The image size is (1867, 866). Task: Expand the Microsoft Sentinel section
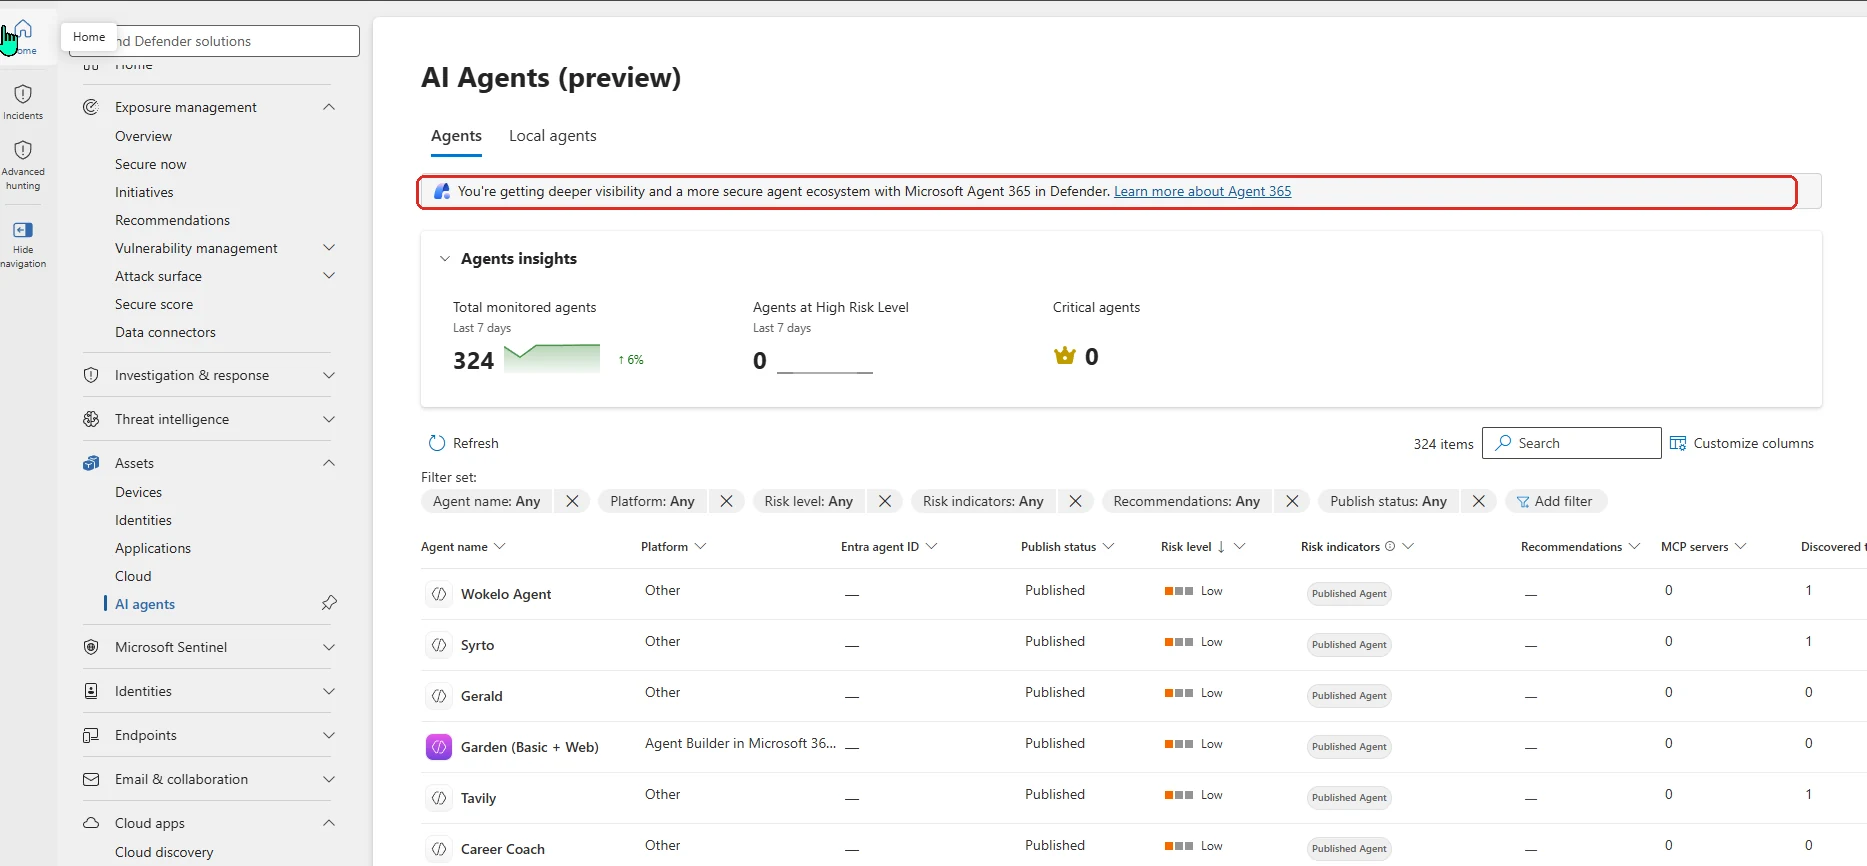(x=329, y=647)
